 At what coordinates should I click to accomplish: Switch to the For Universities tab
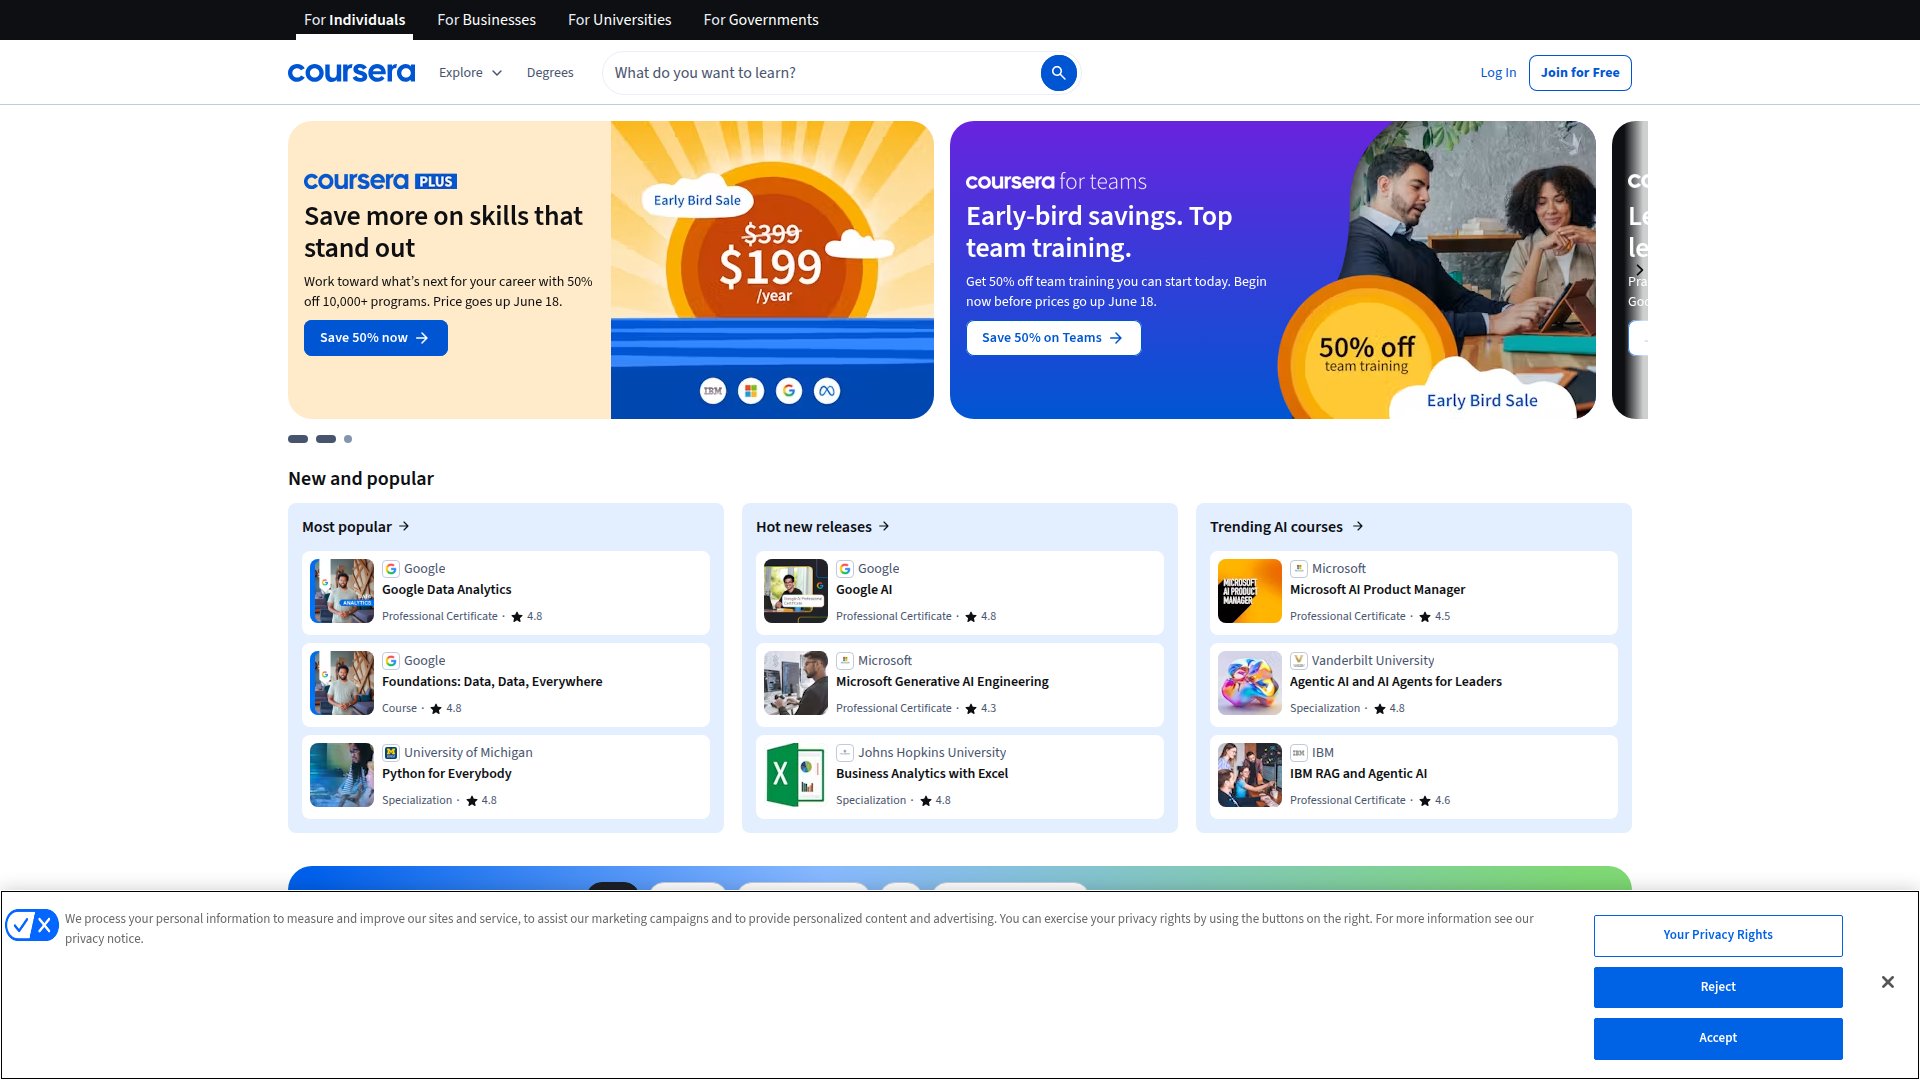[x=619, y=20]
